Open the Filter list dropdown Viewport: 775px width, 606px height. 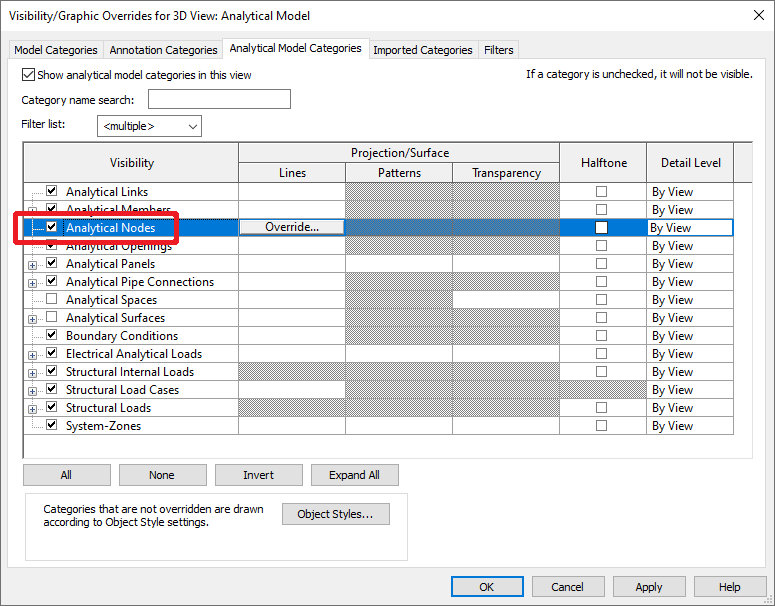[x=149, y=126]
